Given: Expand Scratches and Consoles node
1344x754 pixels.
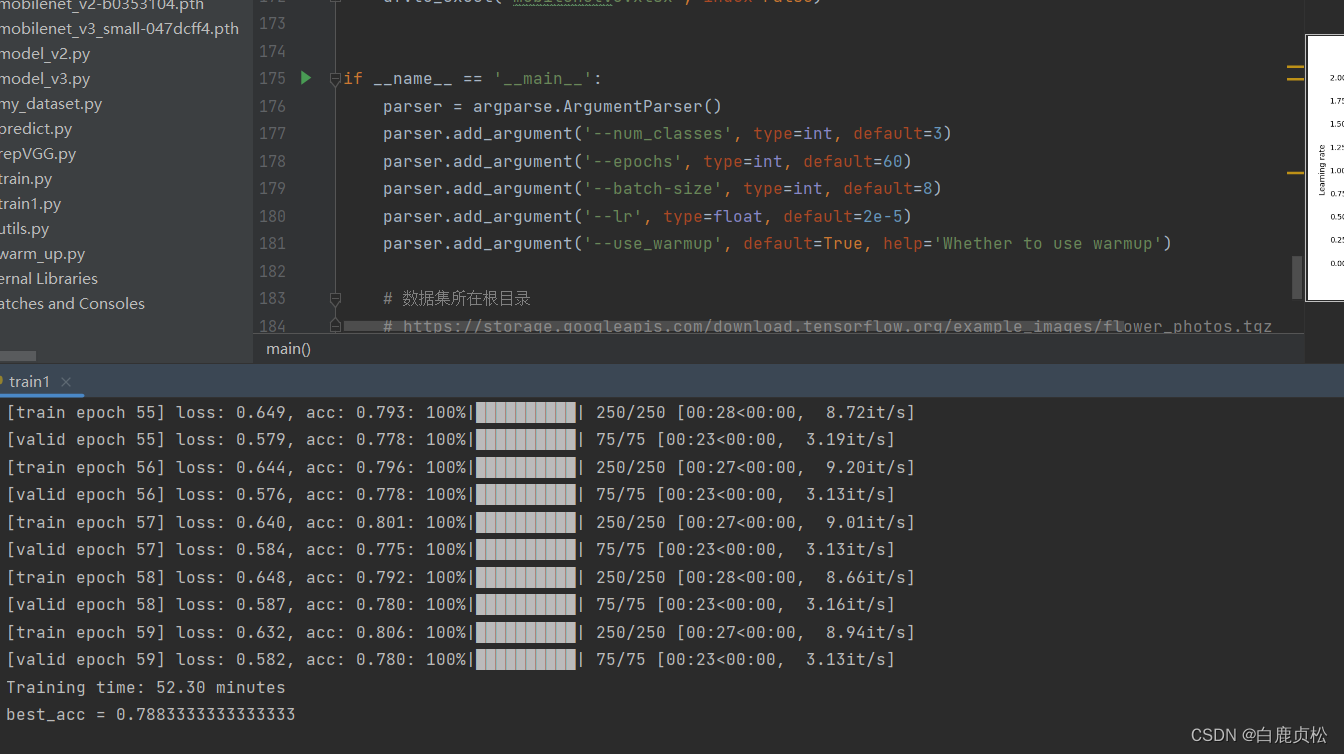Looking at the screenshot, I should 72,304.
